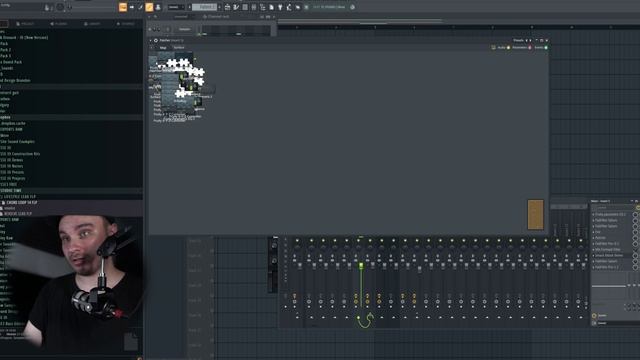Click the pattern selector field in toolbar
This screenshot has height=360, width=640.
tap(204, 7)
